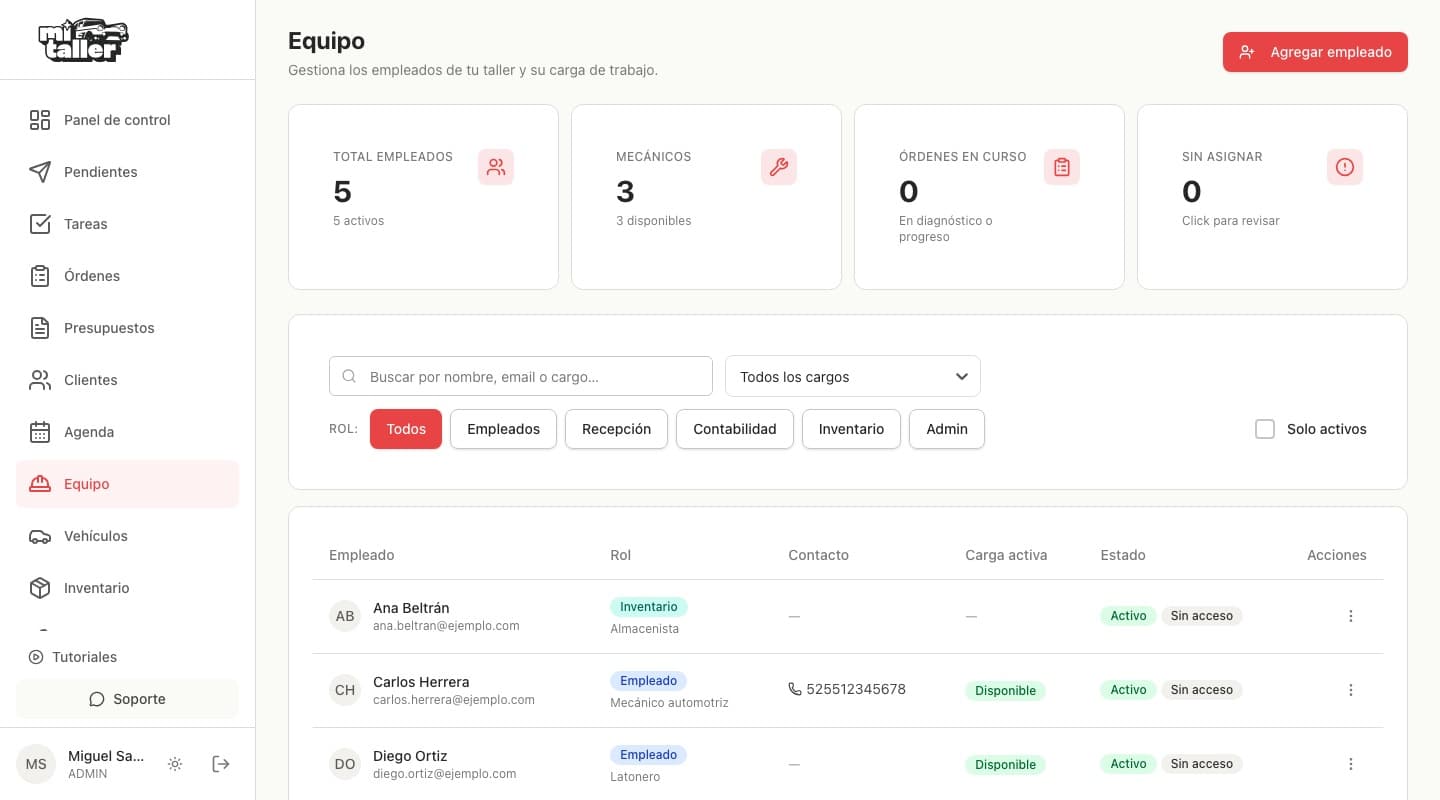The width and height of the screenshot is (1440, 800).
Task: Click the Vehículos car icon
Action: 40,536
